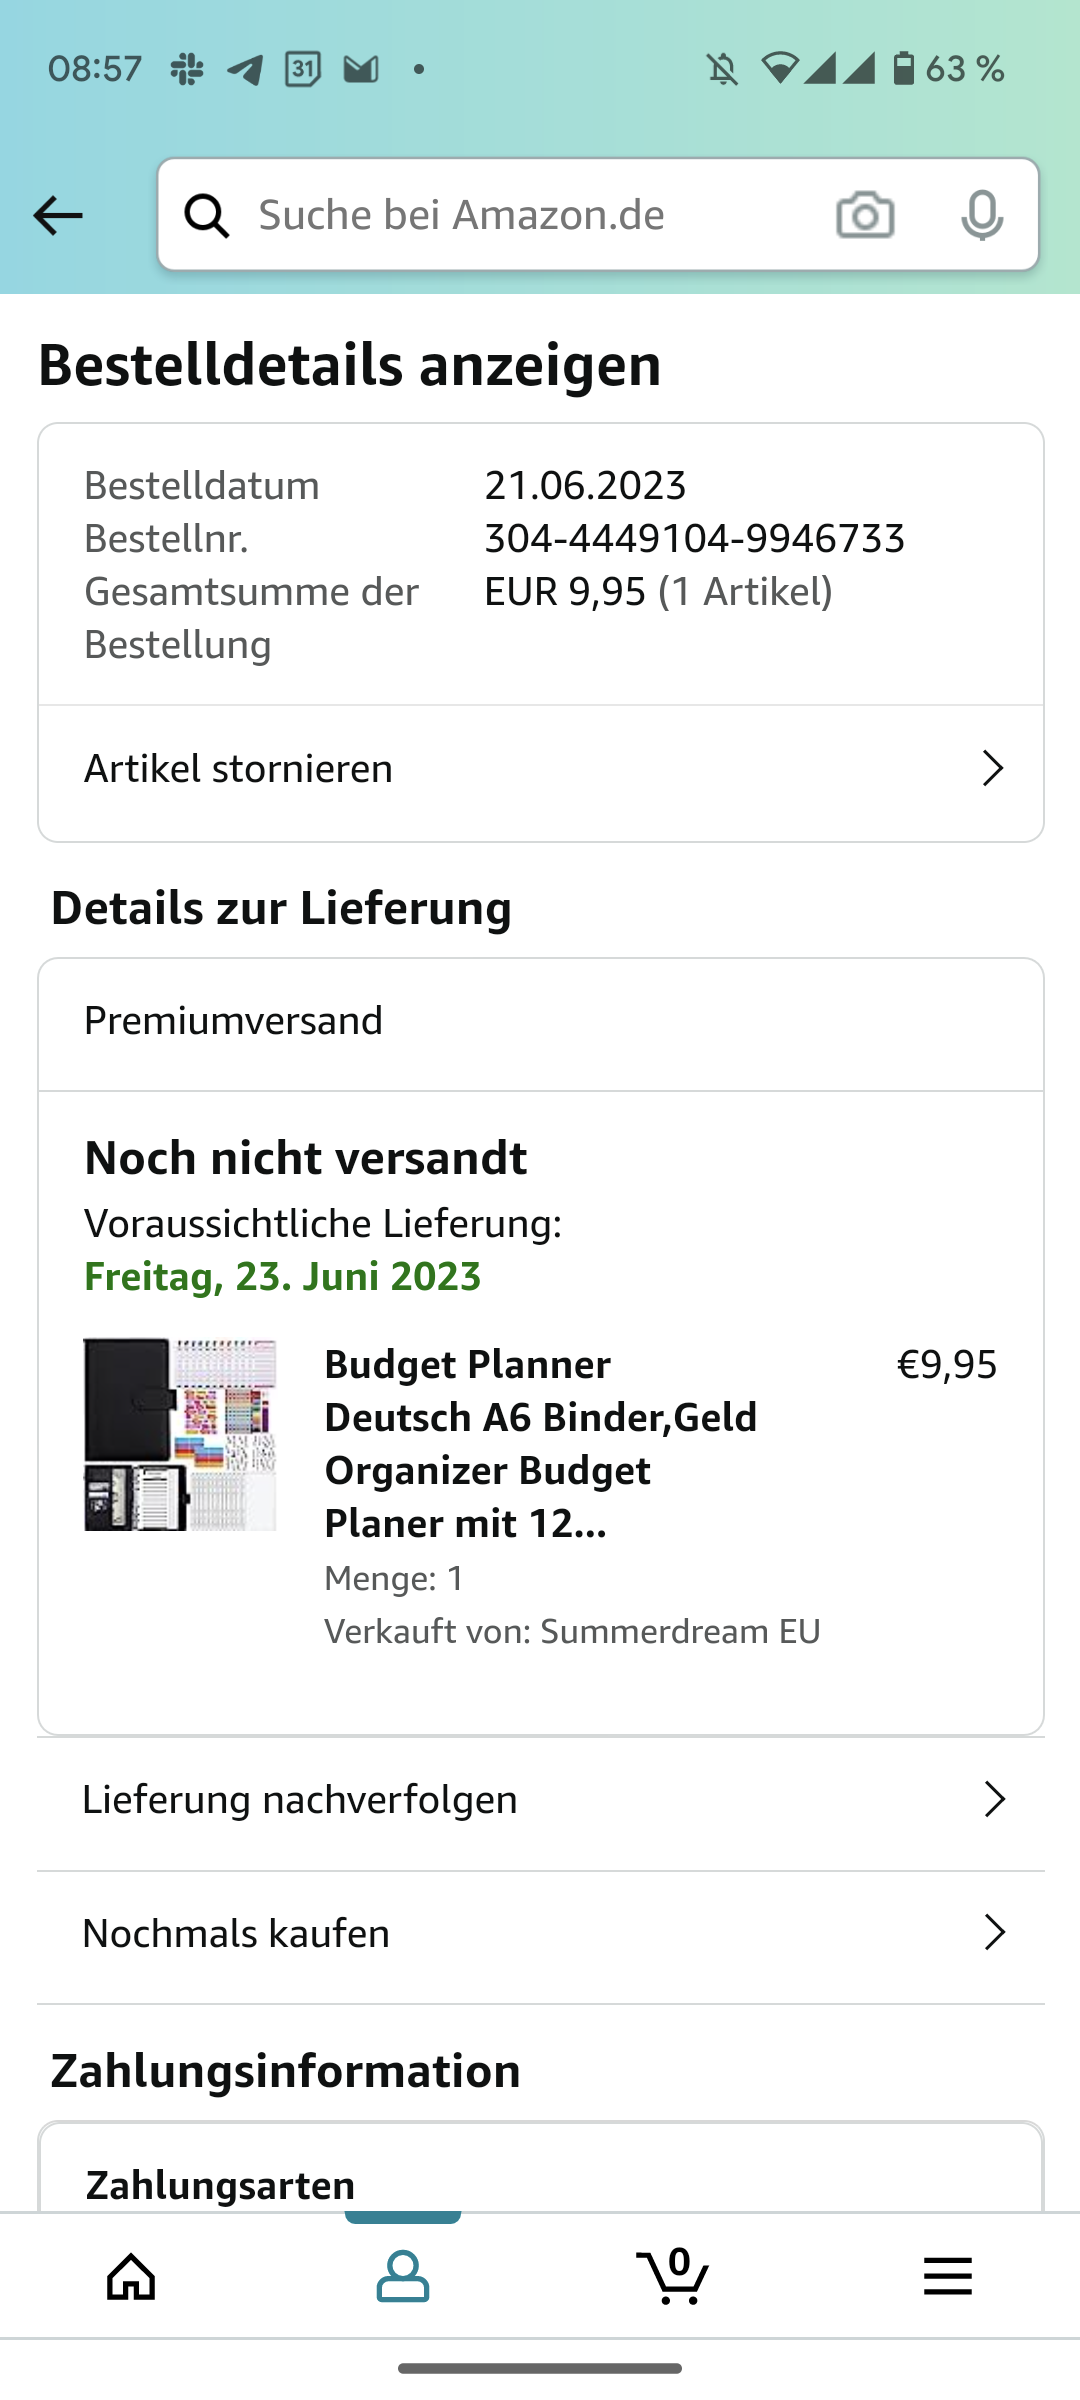Tap chevron next to Lieferung nachverfolgen
The width and height of the screenshot is (1080, 2400).
[x=994, y=1800]
